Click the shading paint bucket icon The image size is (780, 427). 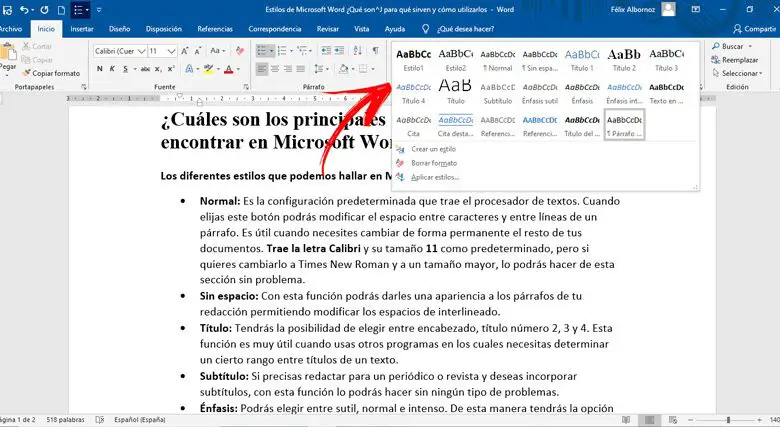343,69
